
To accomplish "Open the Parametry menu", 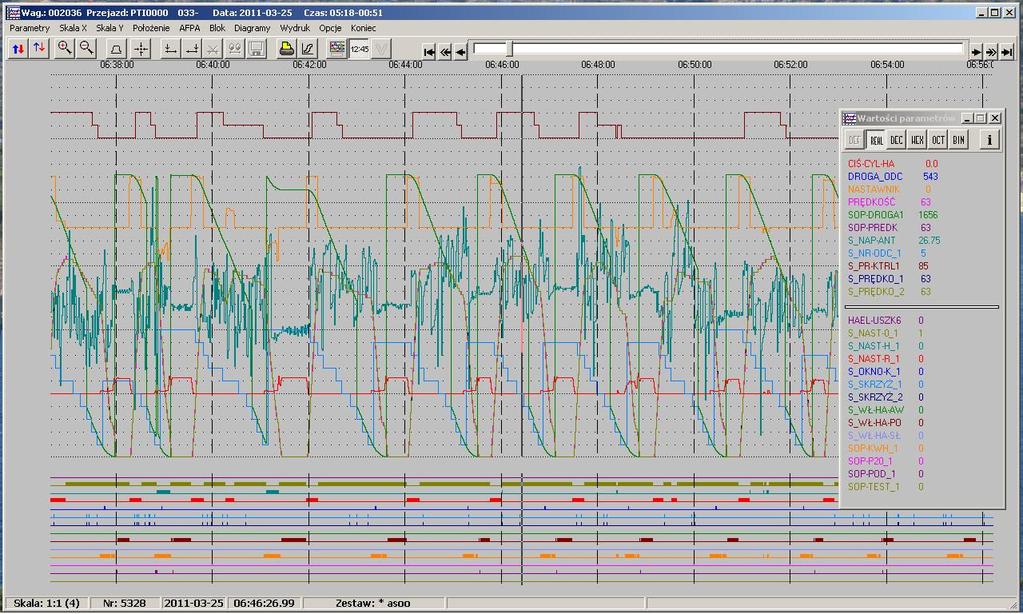I will pos(29,28).
